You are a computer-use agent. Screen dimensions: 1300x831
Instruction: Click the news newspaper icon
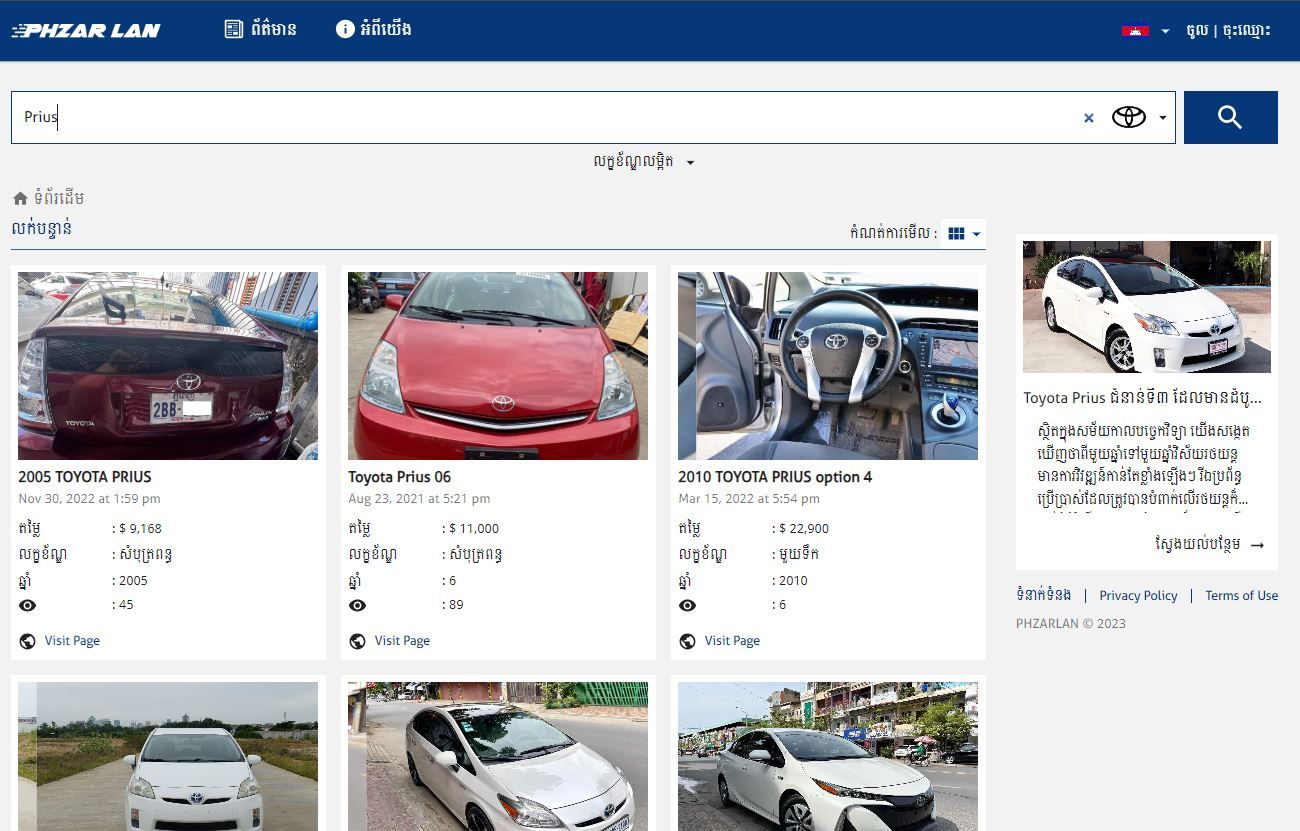(234, 29)
